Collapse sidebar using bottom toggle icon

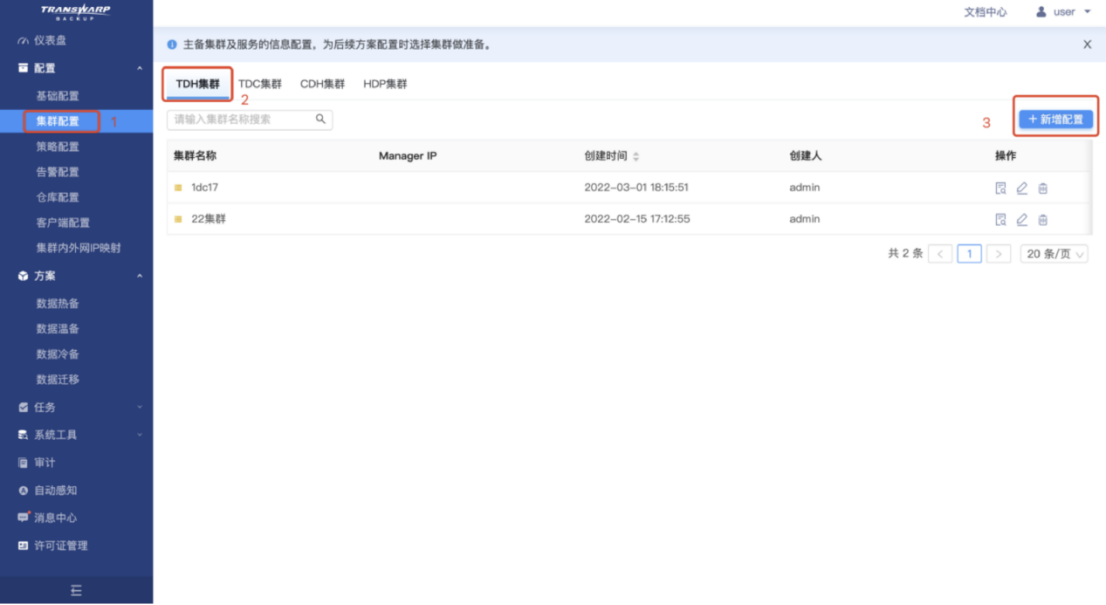(76, 590)
